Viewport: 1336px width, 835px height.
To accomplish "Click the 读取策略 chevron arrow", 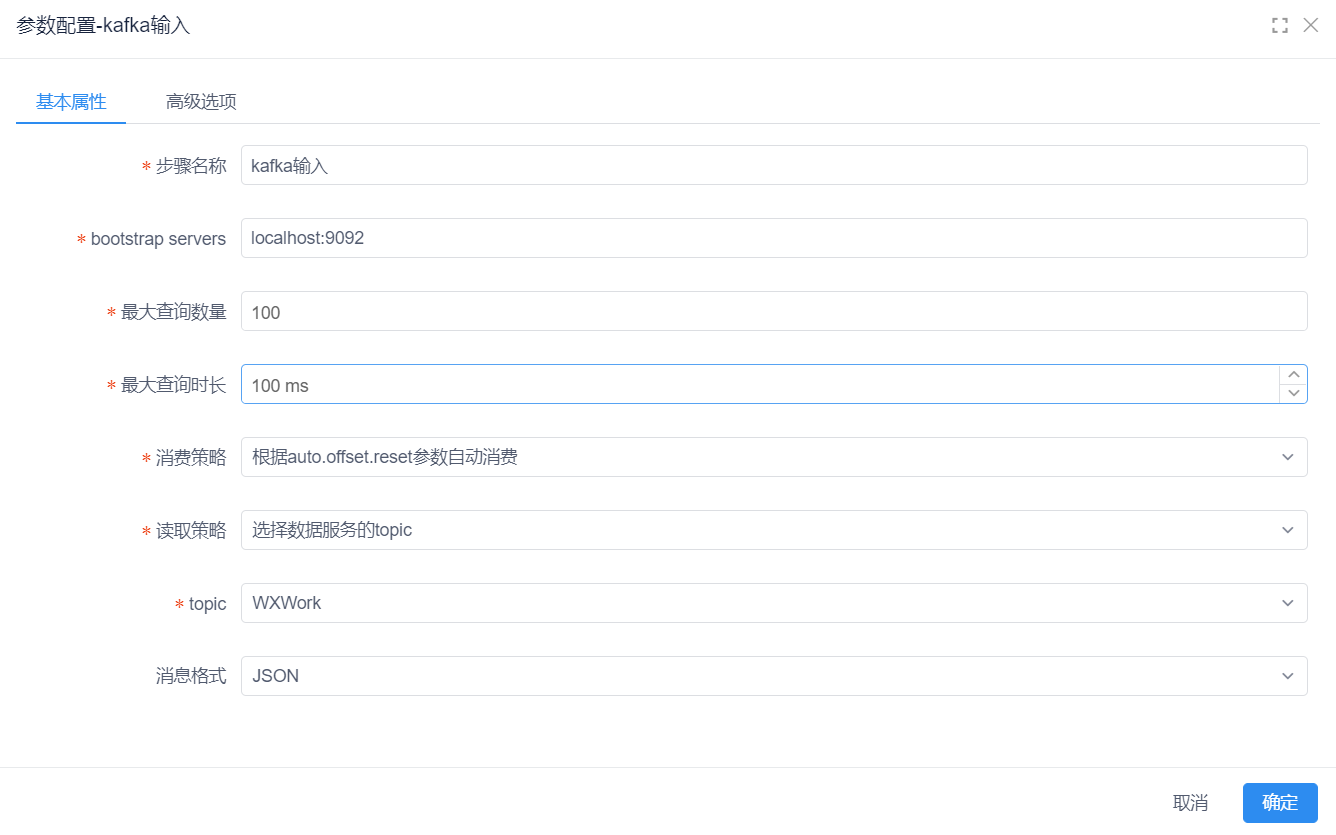I will pos(1288,531).
